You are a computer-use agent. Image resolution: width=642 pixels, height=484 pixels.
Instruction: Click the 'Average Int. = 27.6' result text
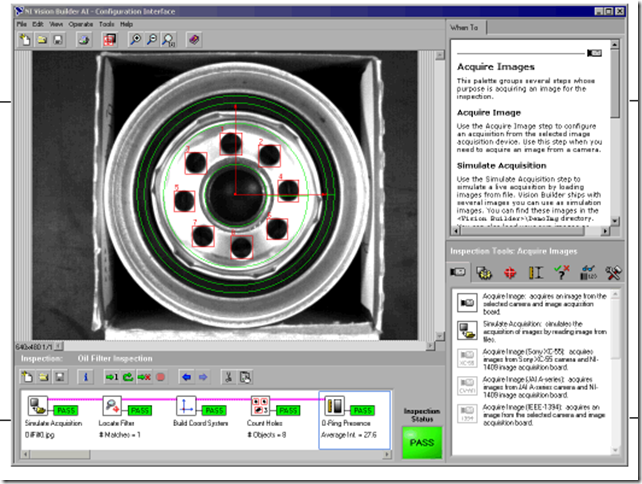349,435
